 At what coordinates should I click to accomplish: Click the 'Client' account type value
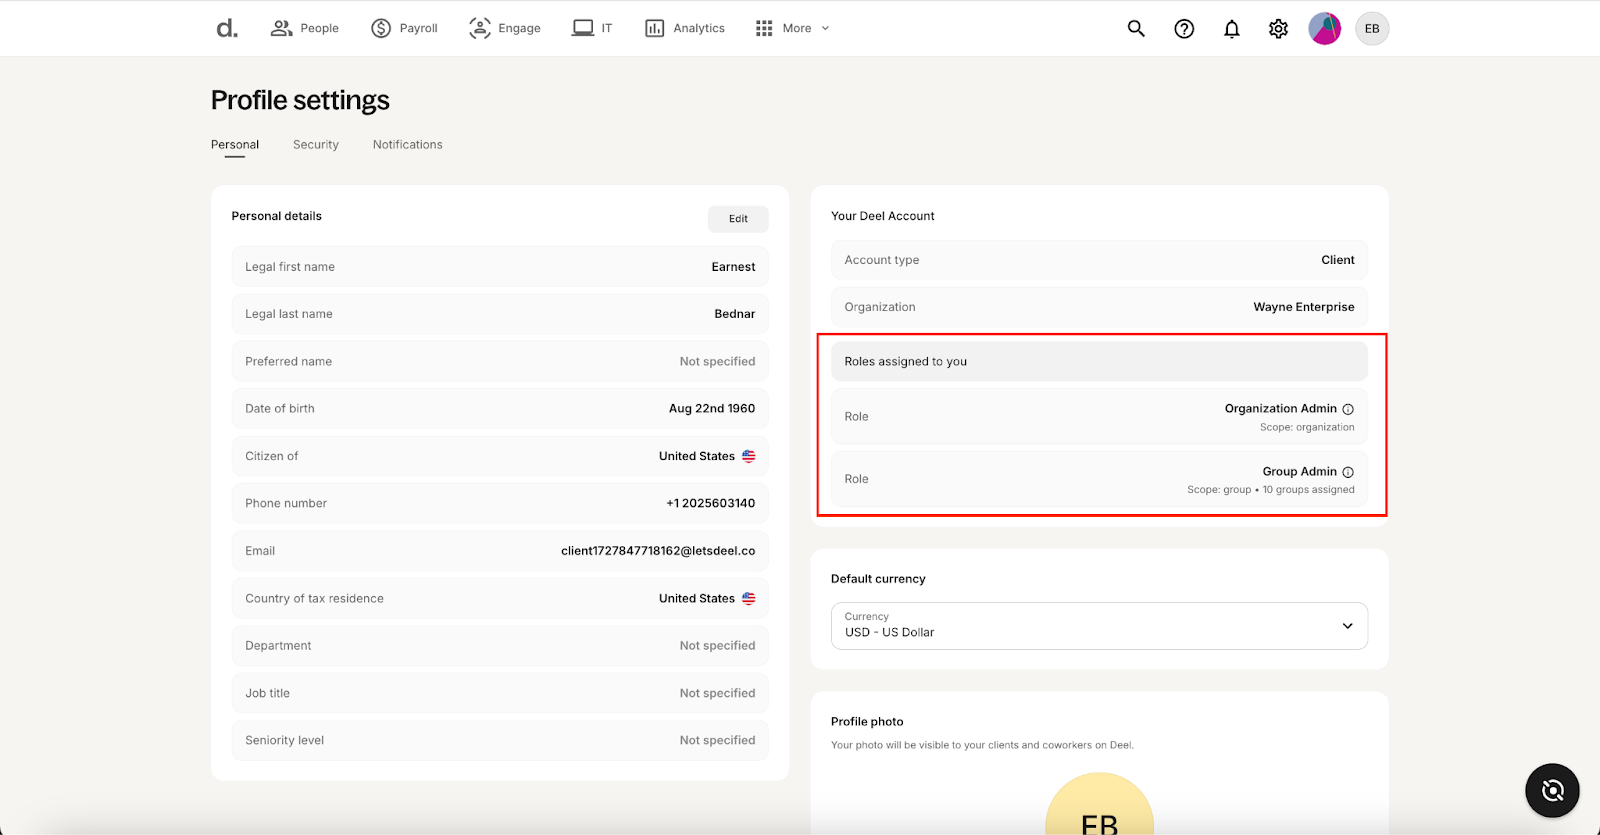1338,260
